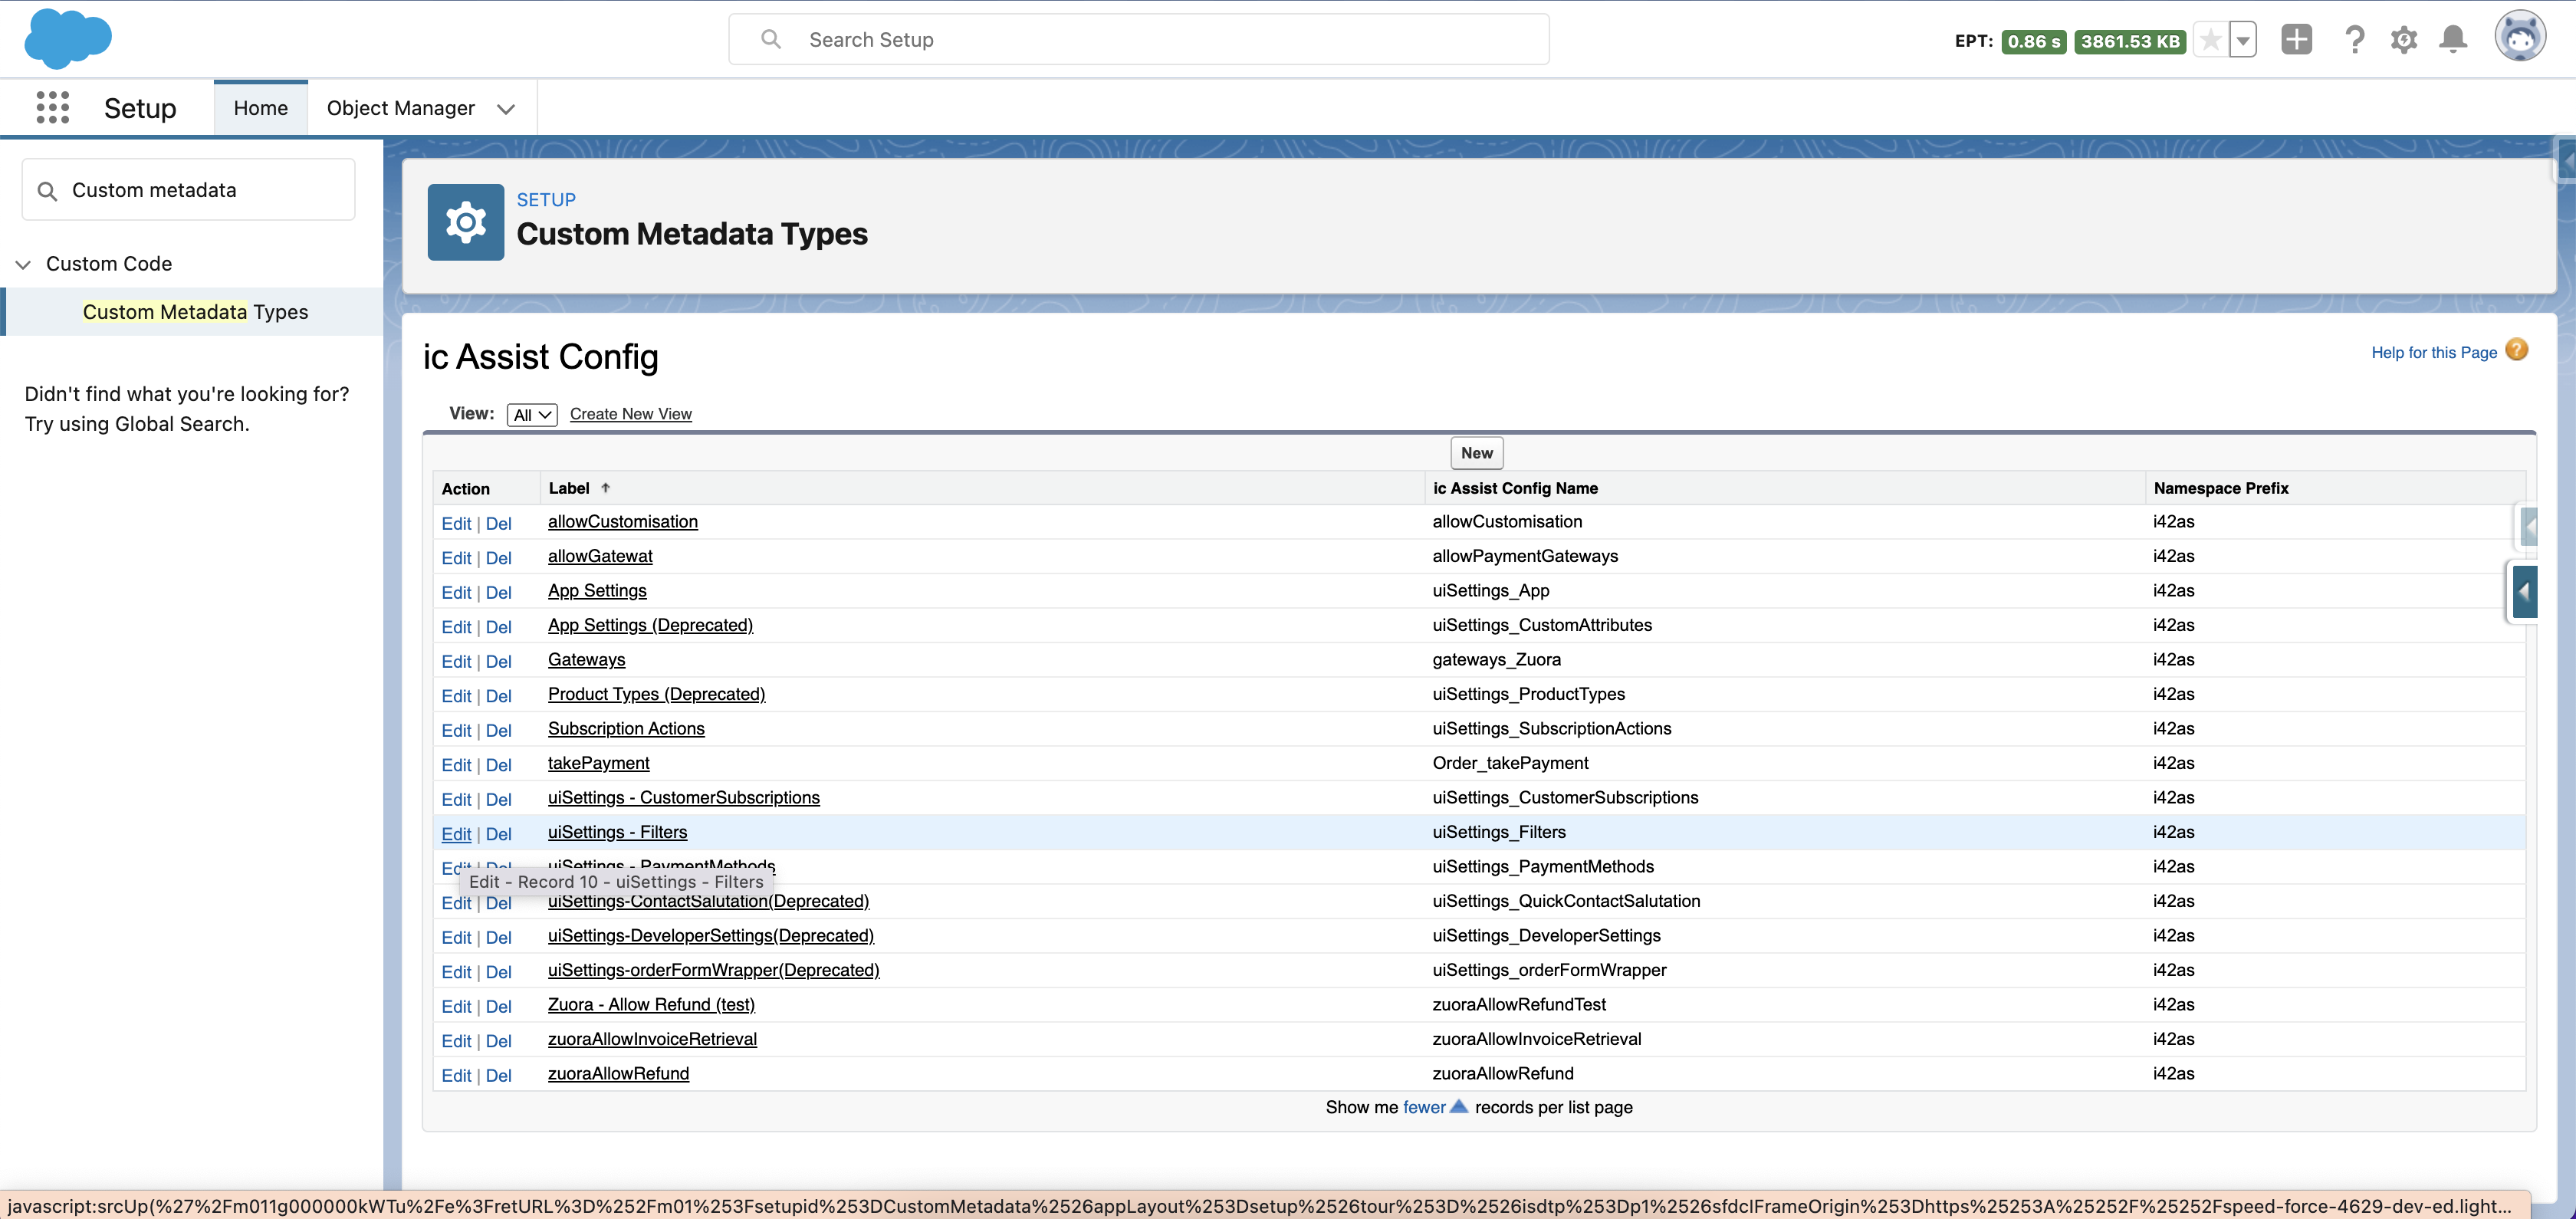Open uiSettings-ContactSalutation(Deprecated) record

click(x=708, y=902)
